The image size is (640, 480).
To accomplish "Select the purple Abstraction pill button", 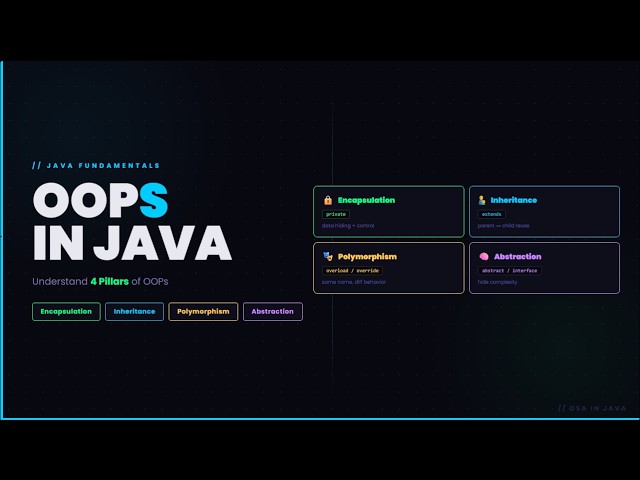I will tap(273, 311).
